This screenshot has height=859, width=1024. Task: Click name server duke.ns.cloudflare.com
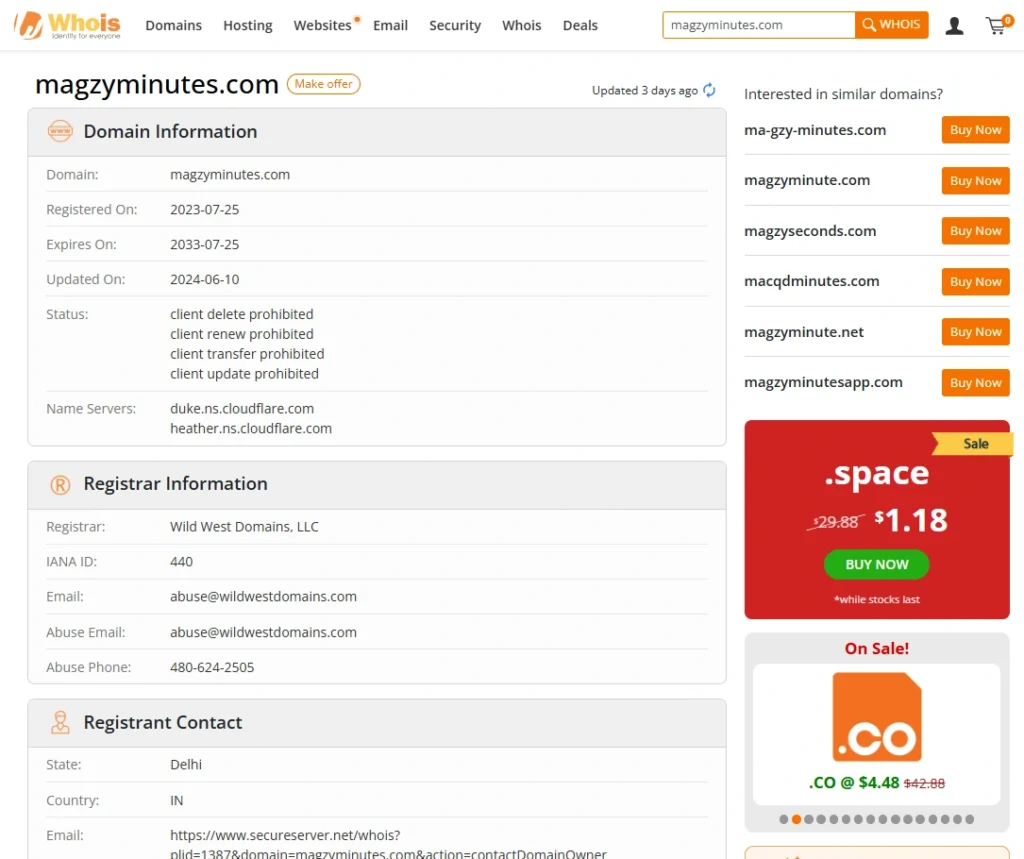pyautogui.click(x=242, y=408)
